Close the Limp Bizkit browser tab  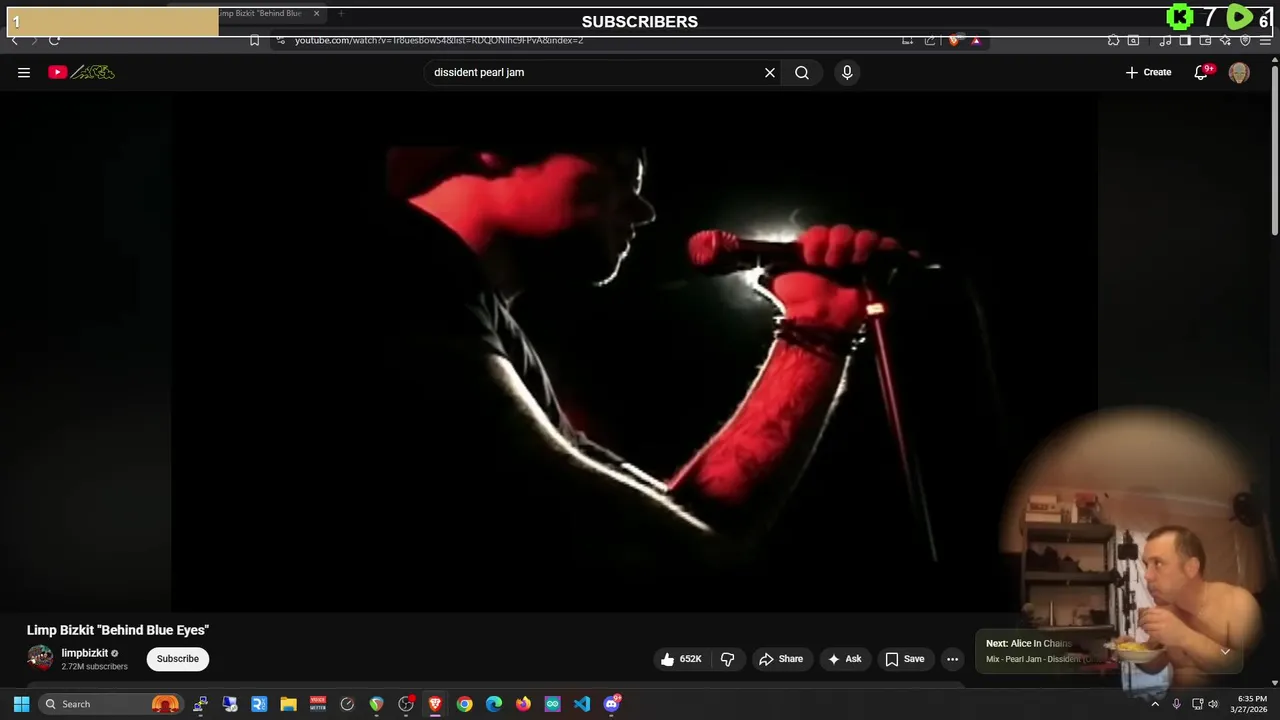pos(317,13)
